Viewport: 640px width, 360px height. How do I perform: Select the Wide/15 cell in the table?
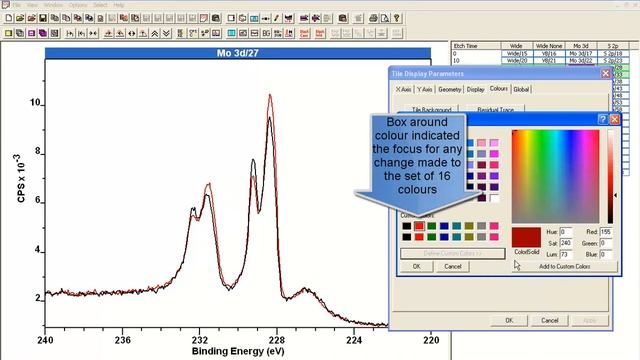pyautogui.click(x=517, y=53)
